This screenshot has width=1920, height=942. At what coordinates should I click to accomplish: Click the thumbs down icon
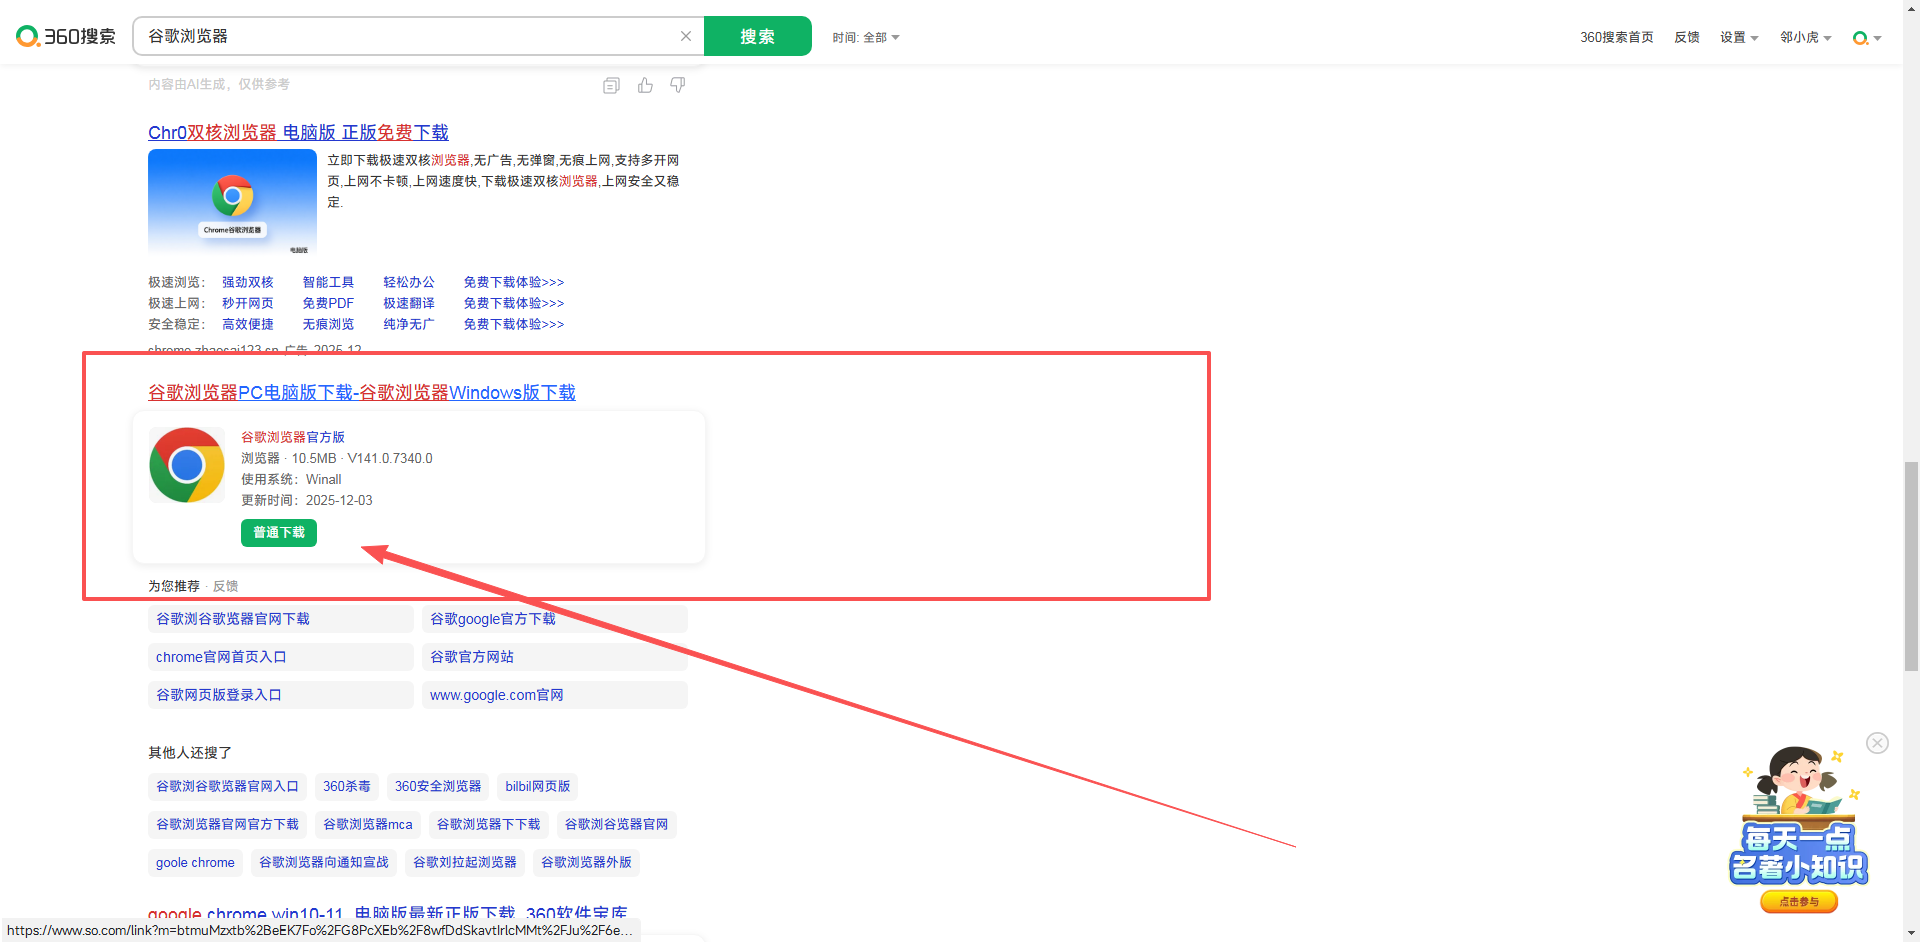coord(678,86)
